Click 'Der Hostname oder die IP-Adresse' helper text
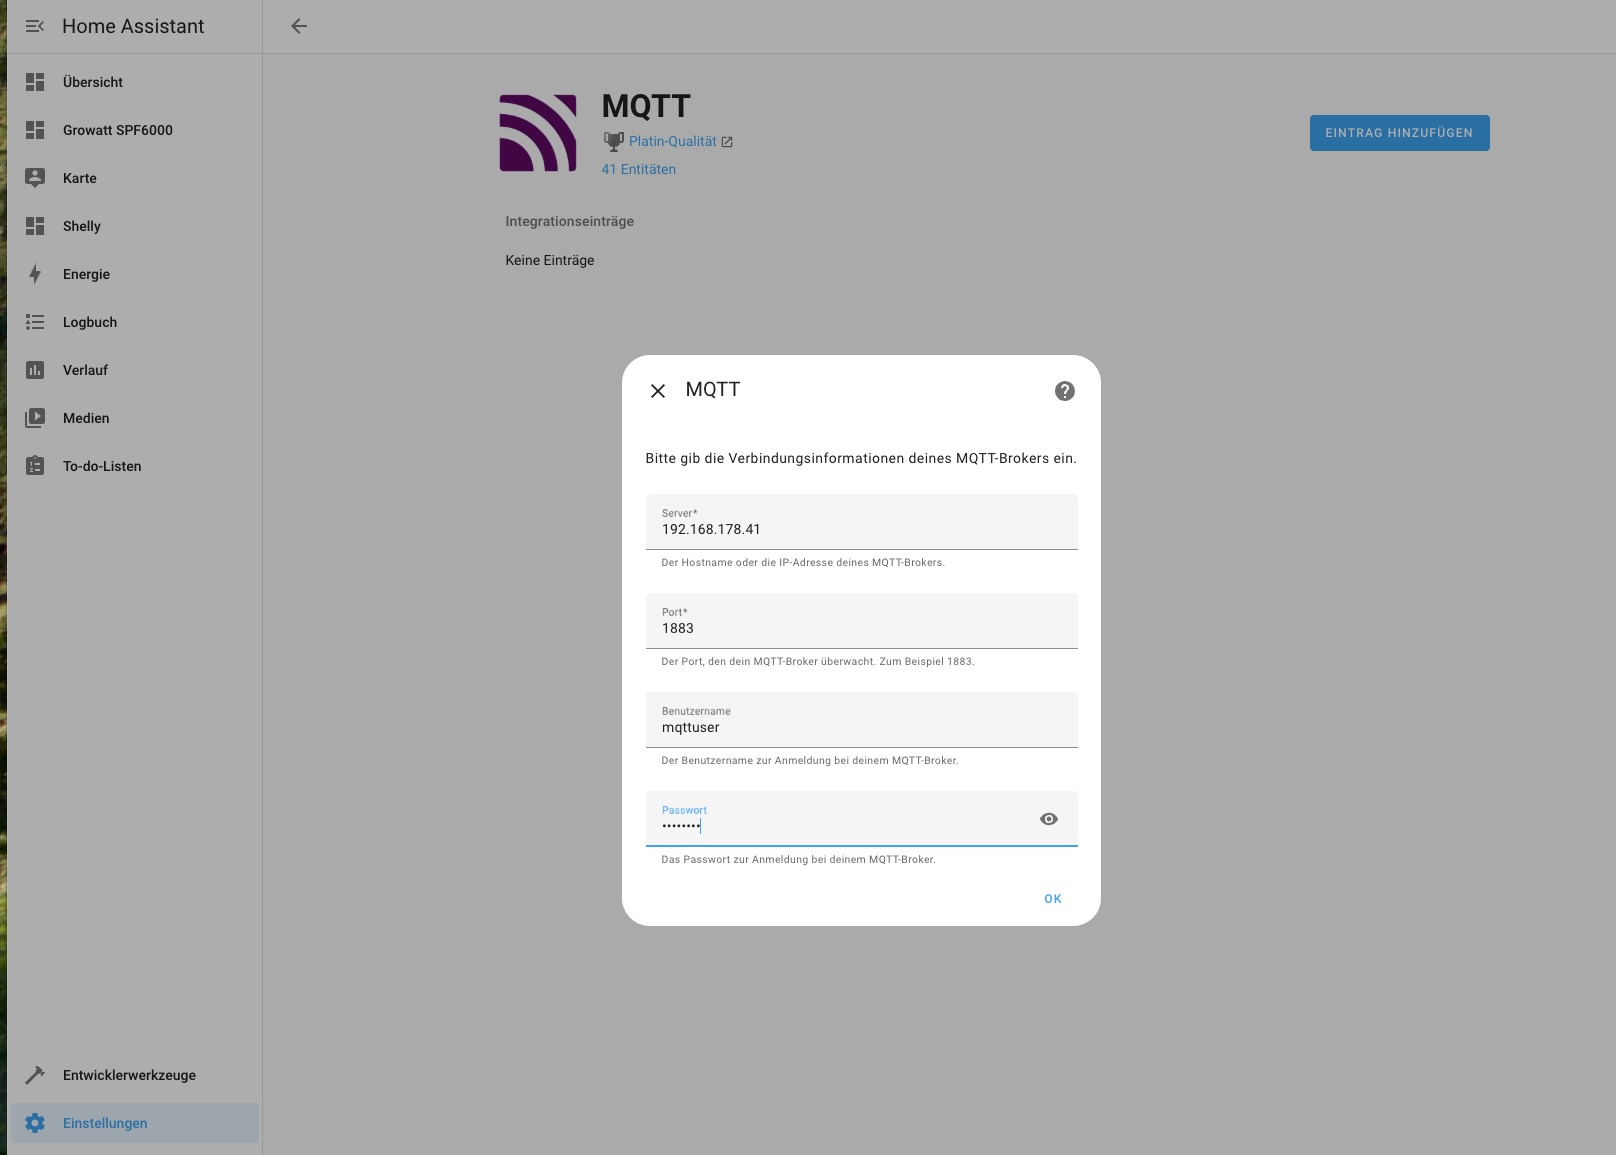 pyautogui.click(x=803, y=563)
